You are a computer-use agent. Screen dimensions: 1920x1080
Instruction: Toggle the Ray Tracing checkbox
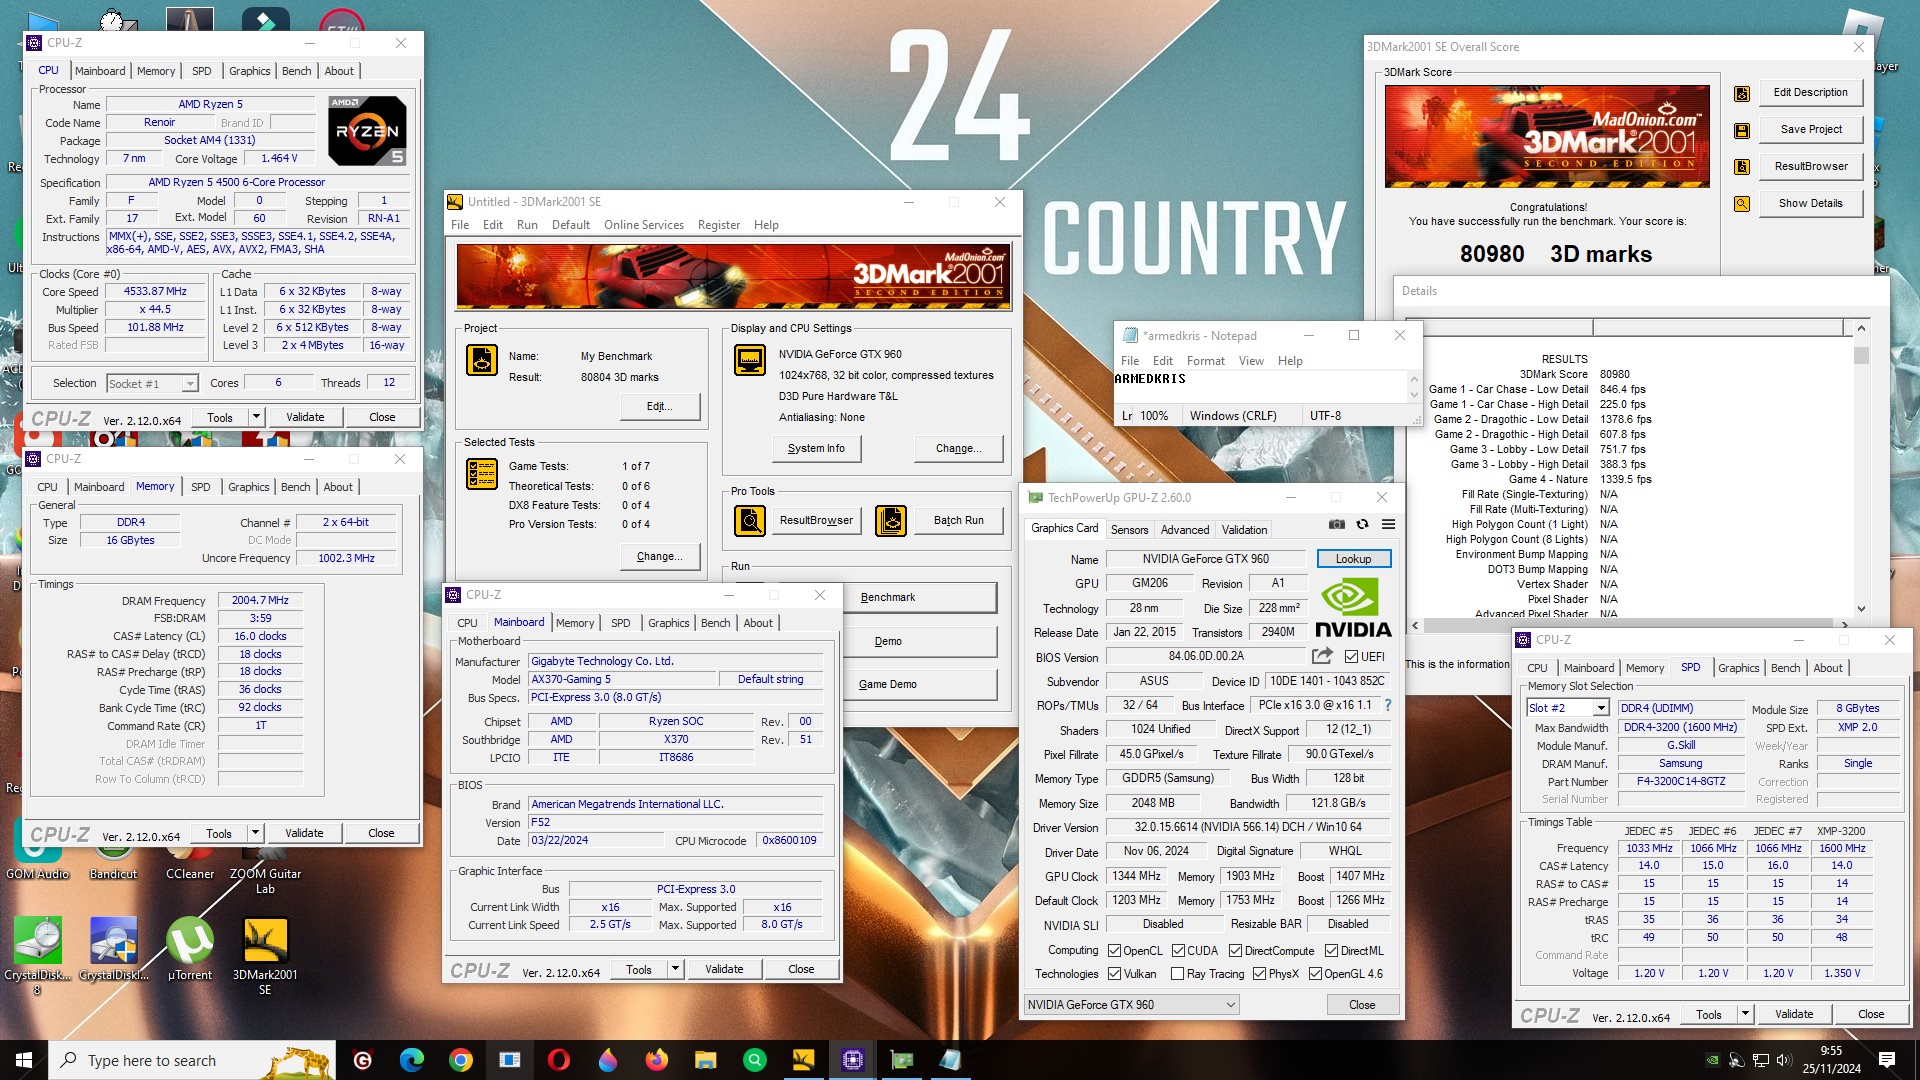(x=1178, y=974)
